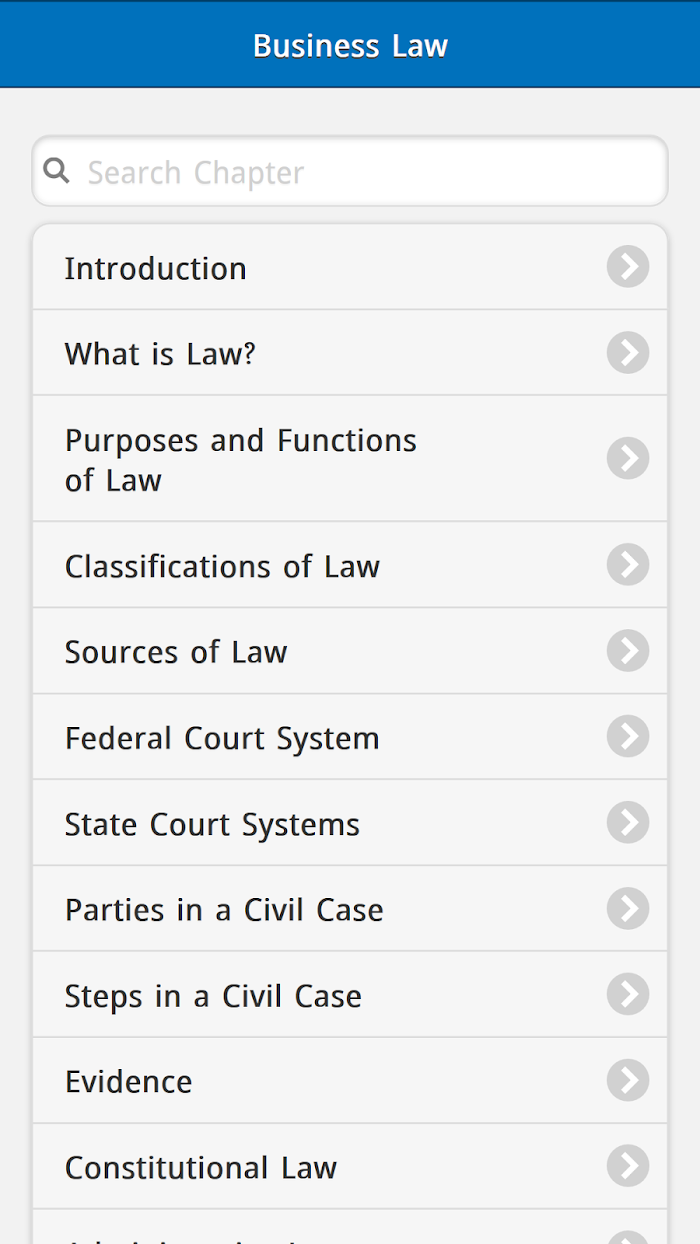Image resolution: width=700 pixels, height=1244 pixels.
Task: Tap the arrow icon next to Sources of Law
Action: click(628, 651)
